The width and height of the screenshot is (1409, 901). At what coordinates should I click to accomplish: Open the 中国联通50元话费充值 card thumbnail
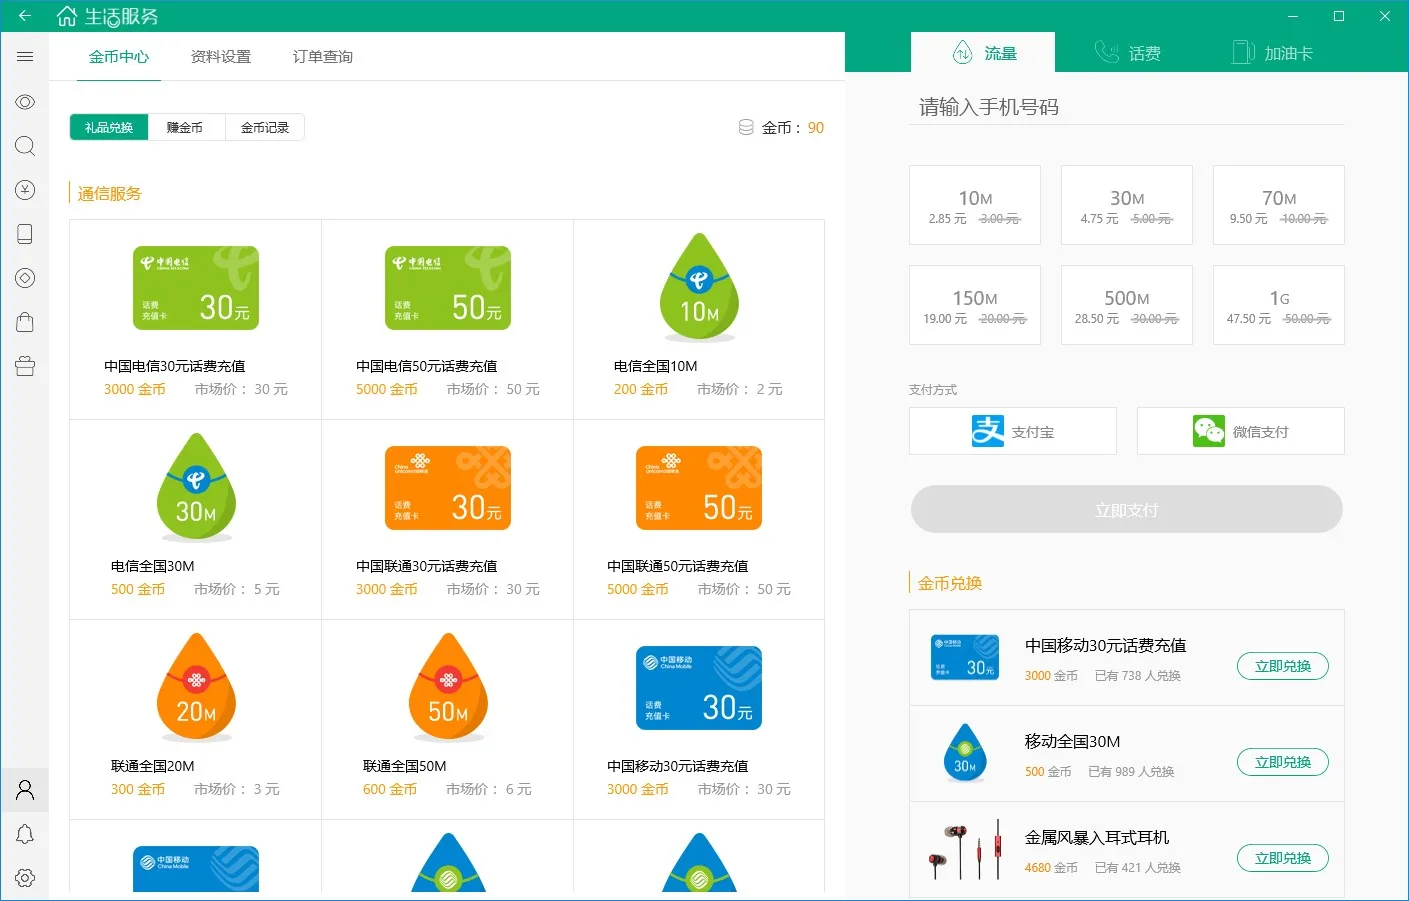tap(699, 488)
